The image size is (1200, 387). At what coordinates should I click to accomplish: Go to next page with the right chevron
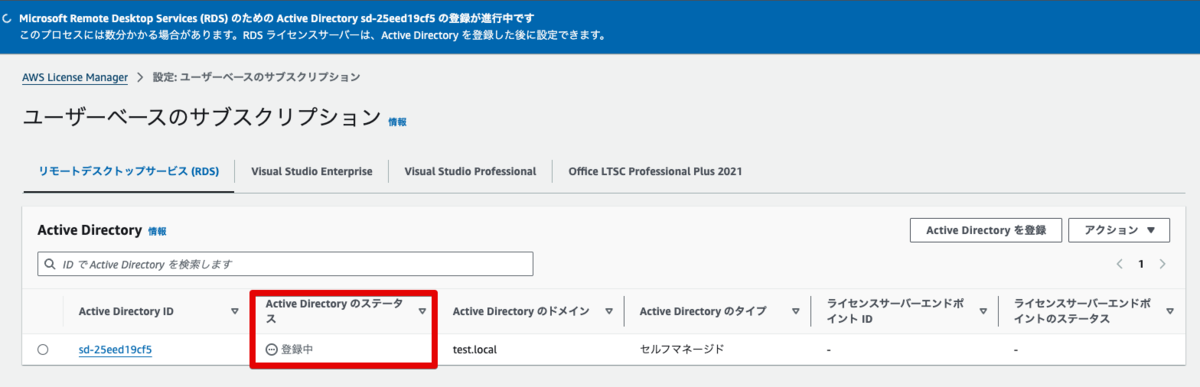click(x=1162, y=264)
